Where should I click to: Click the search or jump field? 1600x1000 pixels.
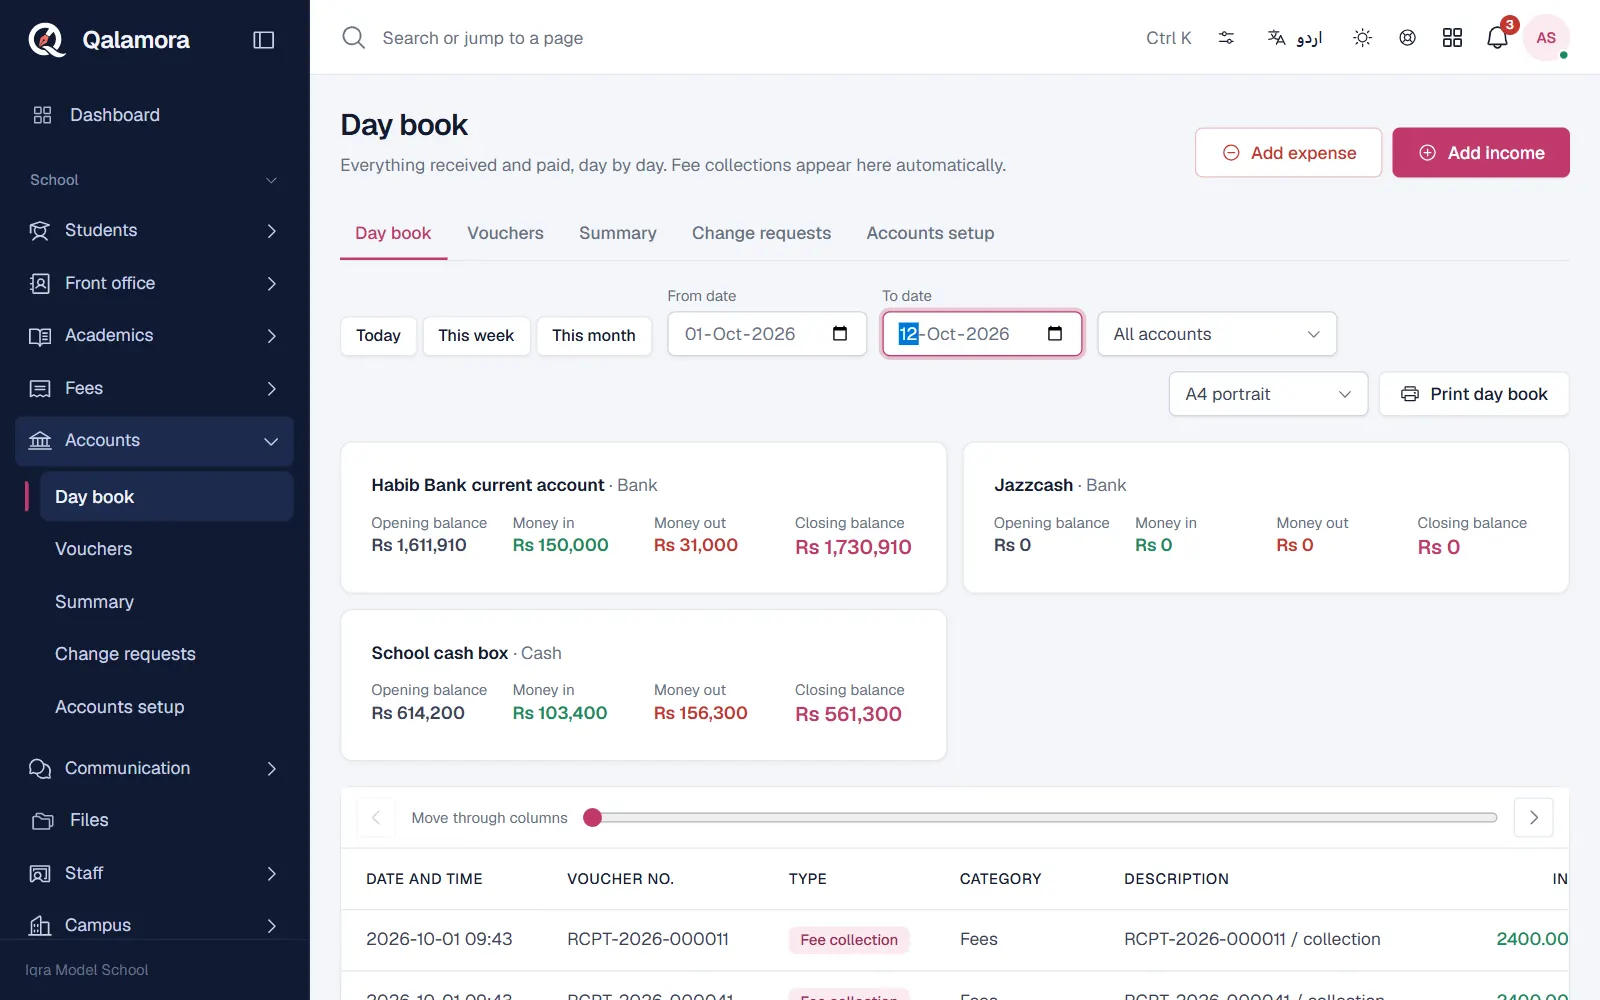click(x=740, y=38)
